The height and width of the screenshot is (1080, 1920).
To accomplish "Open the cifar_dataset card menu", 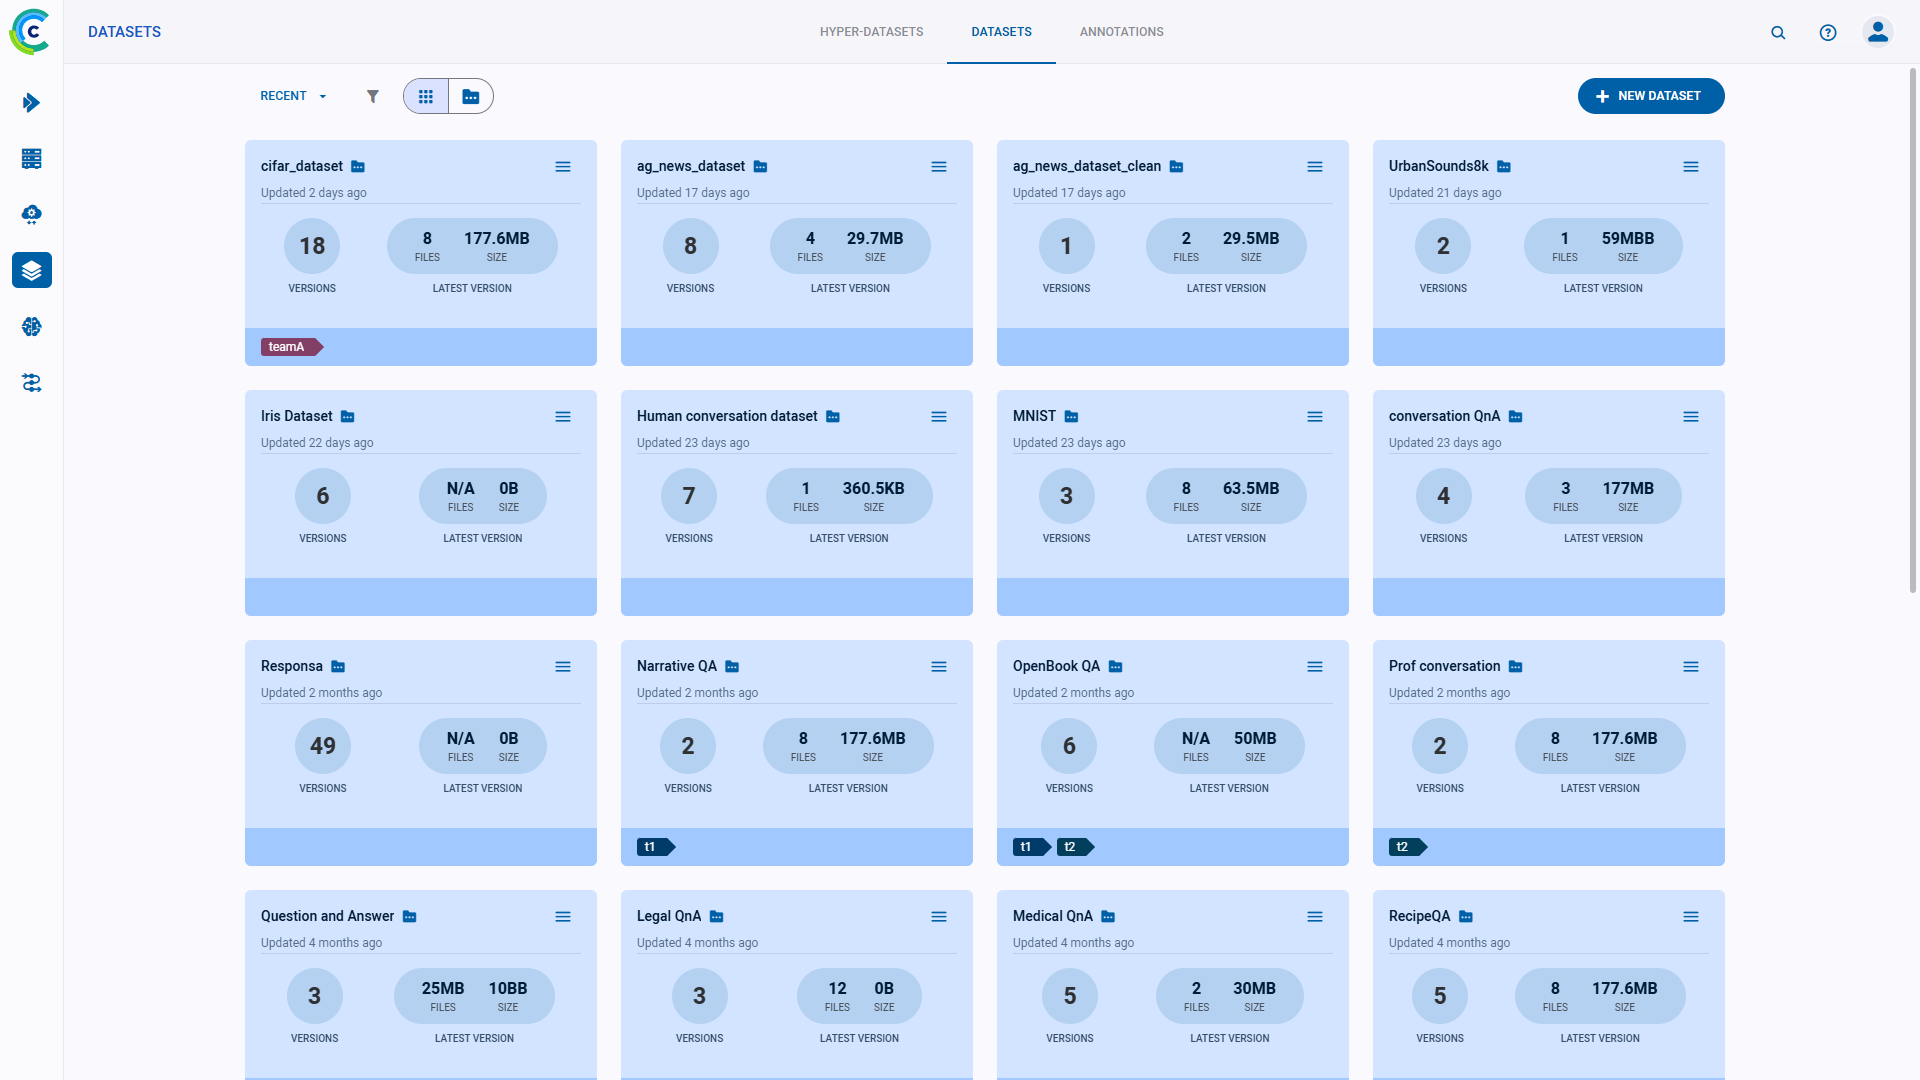I will point(563,167).
